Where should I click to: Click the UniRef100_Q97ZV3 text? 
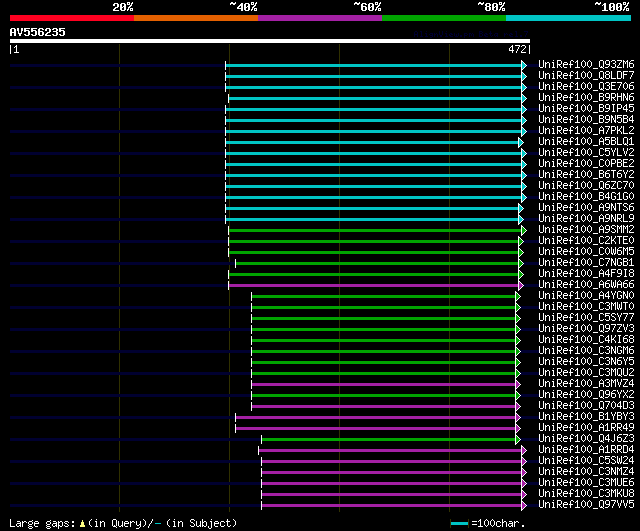point(586,329)
